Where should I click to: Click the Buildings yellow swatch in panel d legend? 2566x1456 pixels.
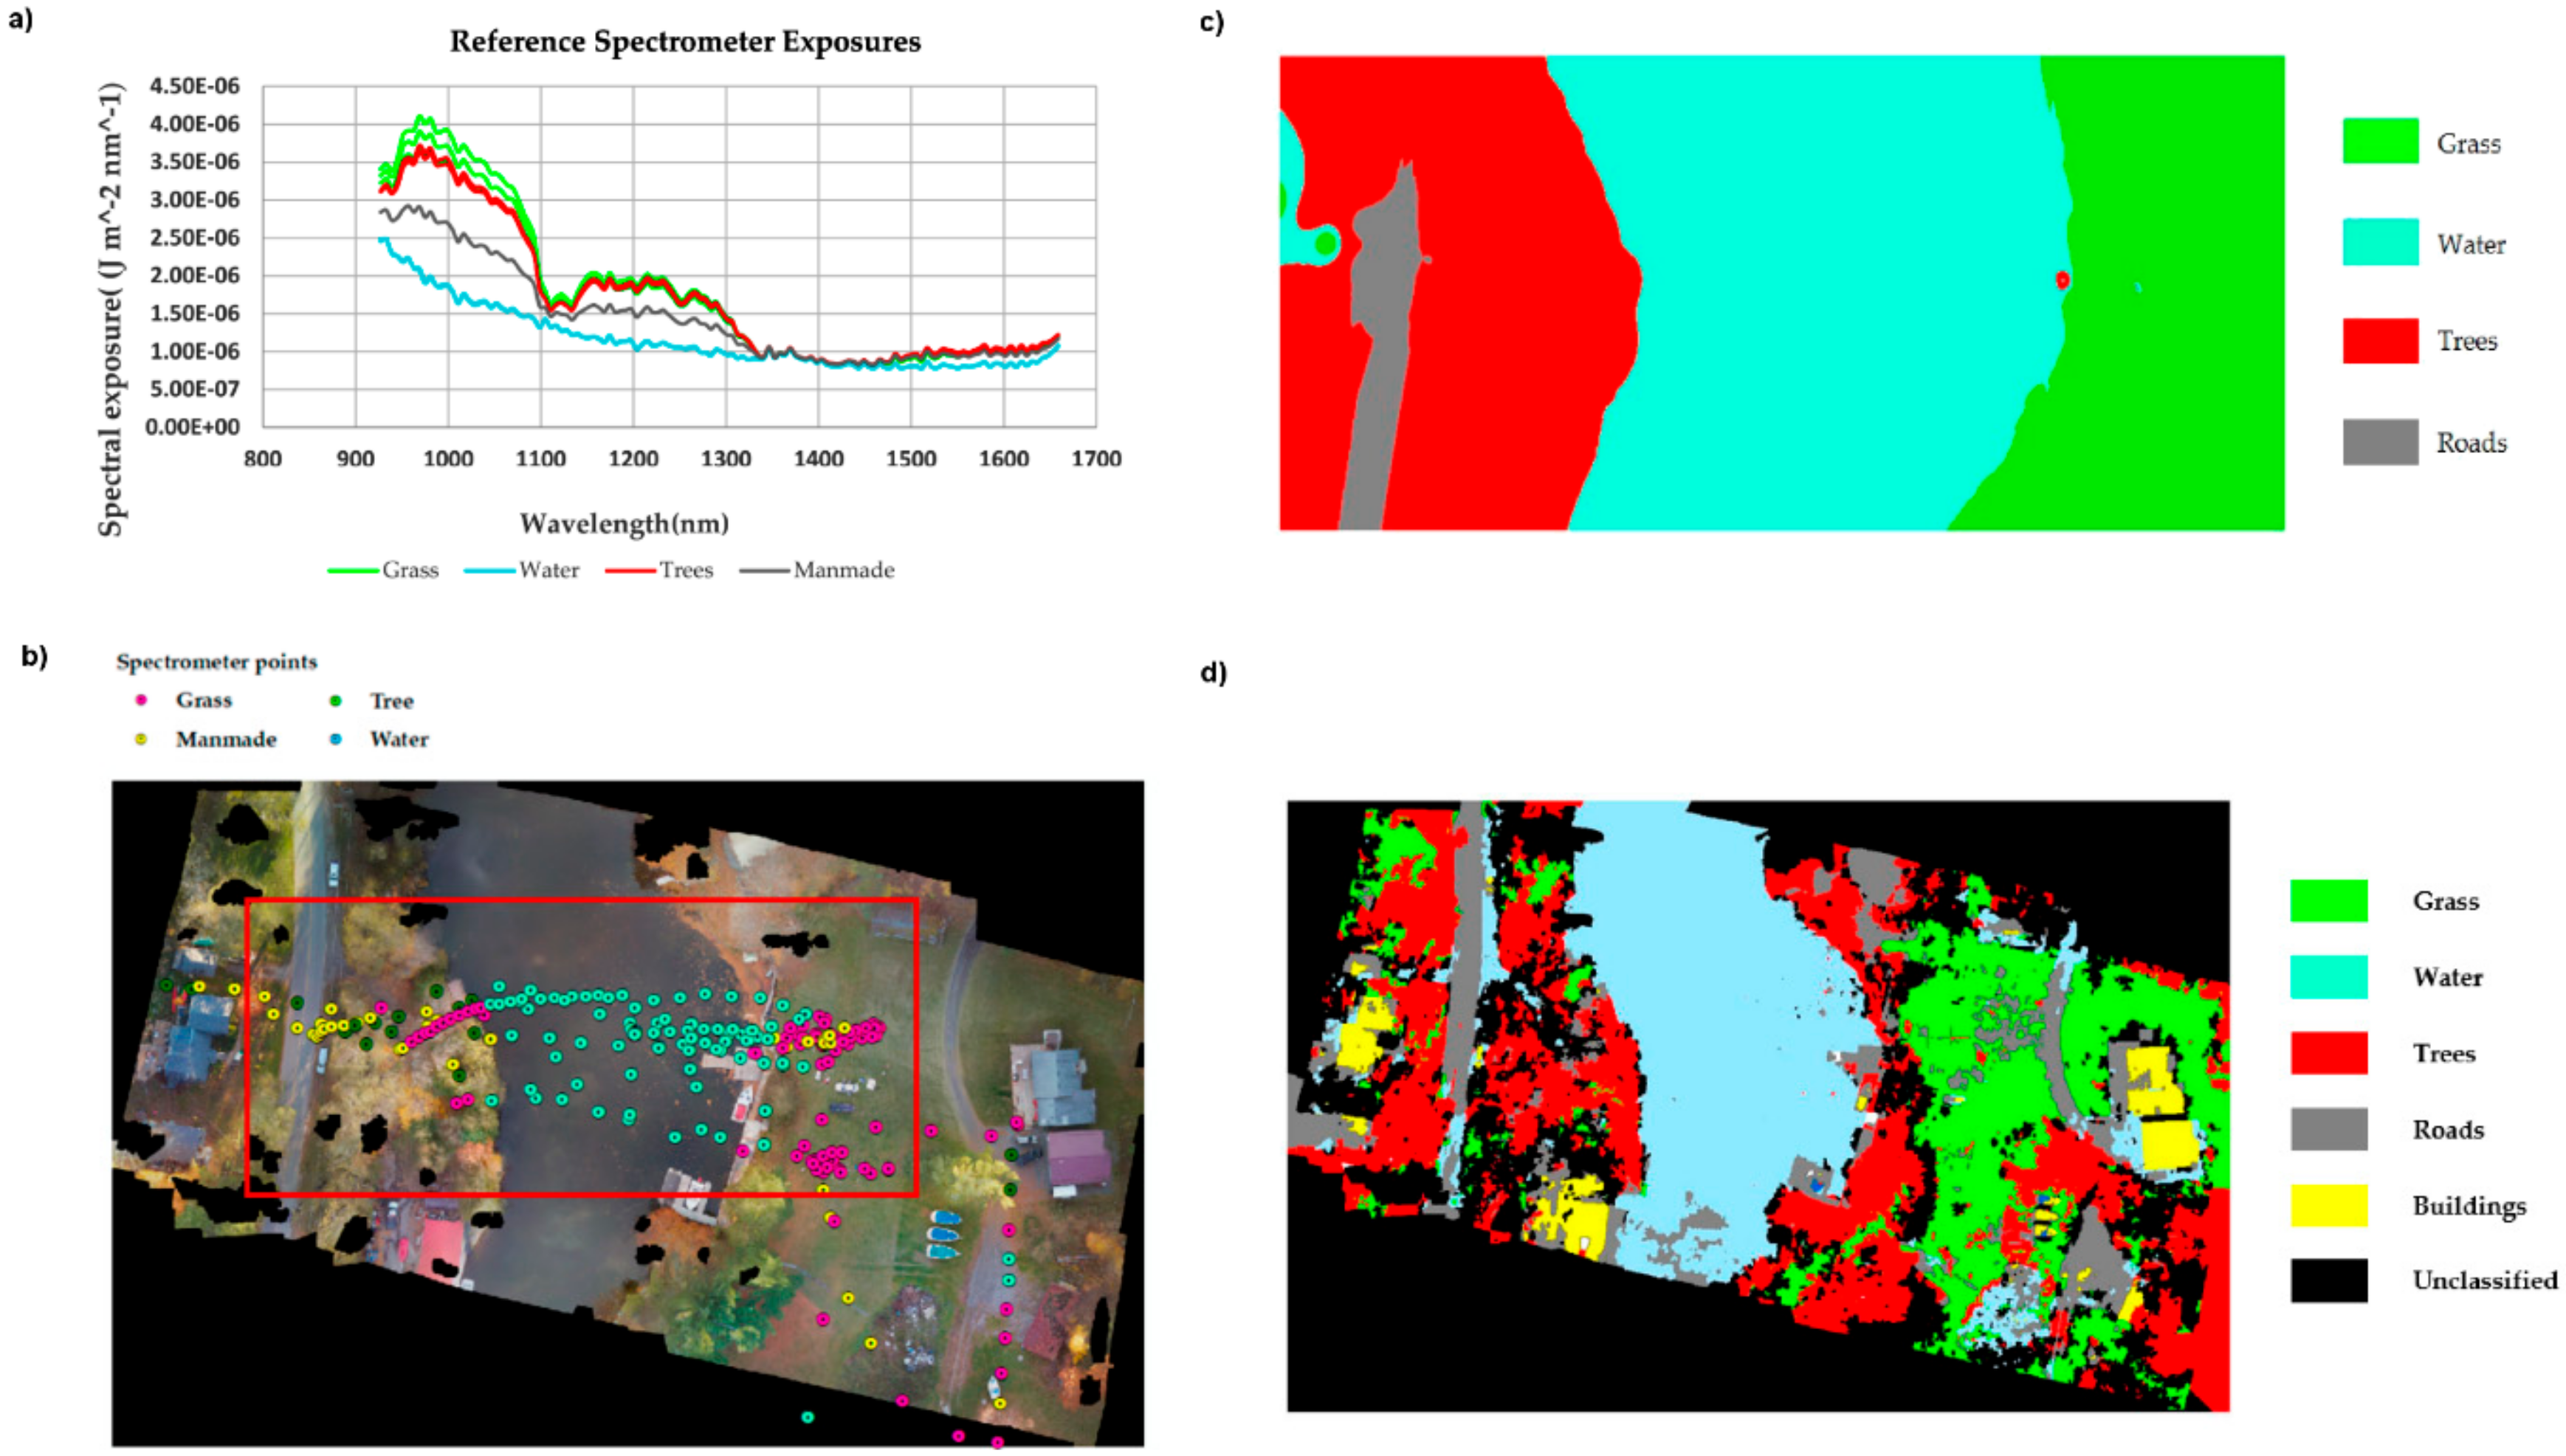coord(2328,1205)
